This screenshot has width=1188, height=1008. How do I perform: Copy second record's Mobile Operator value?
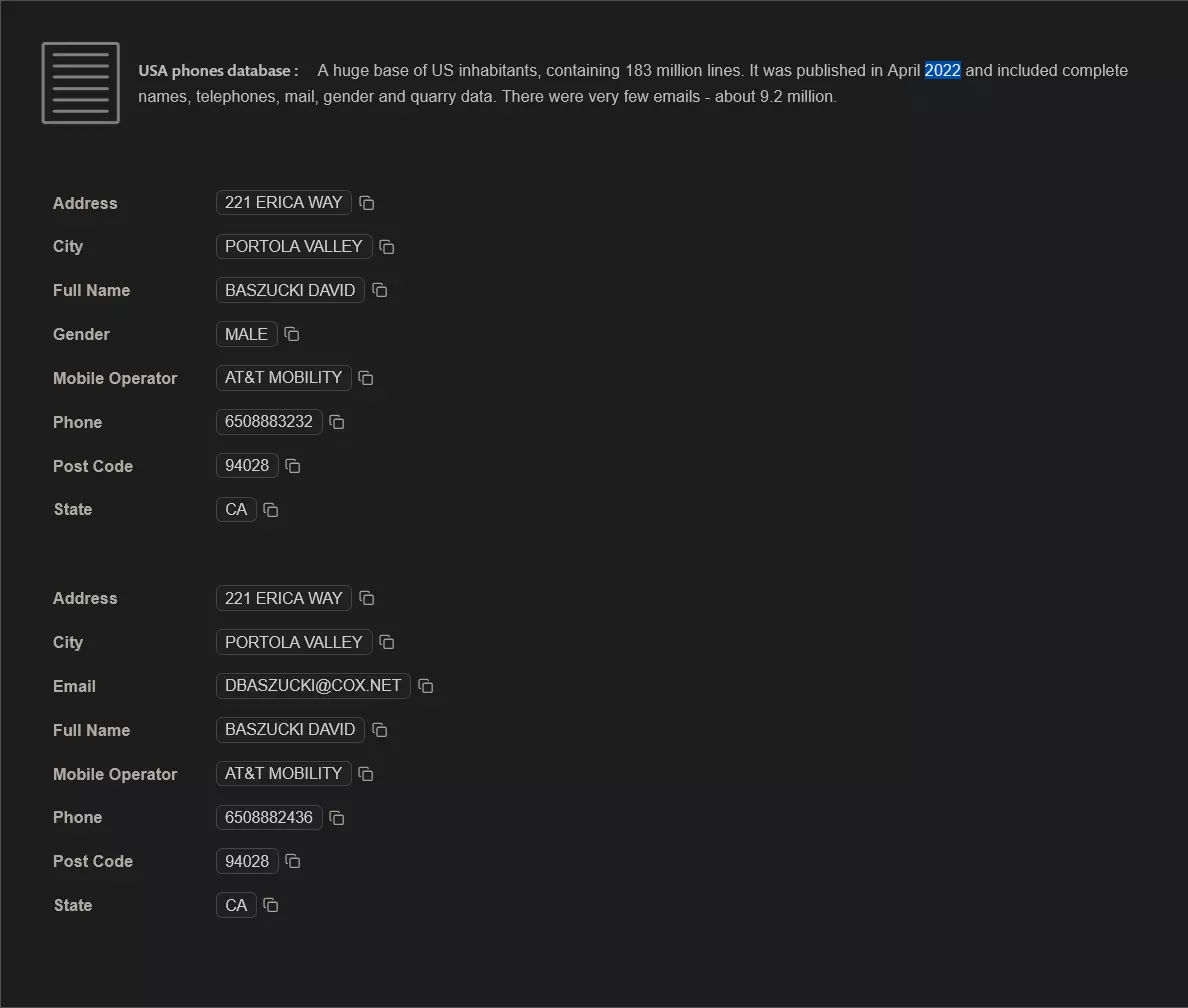[366, 774]
